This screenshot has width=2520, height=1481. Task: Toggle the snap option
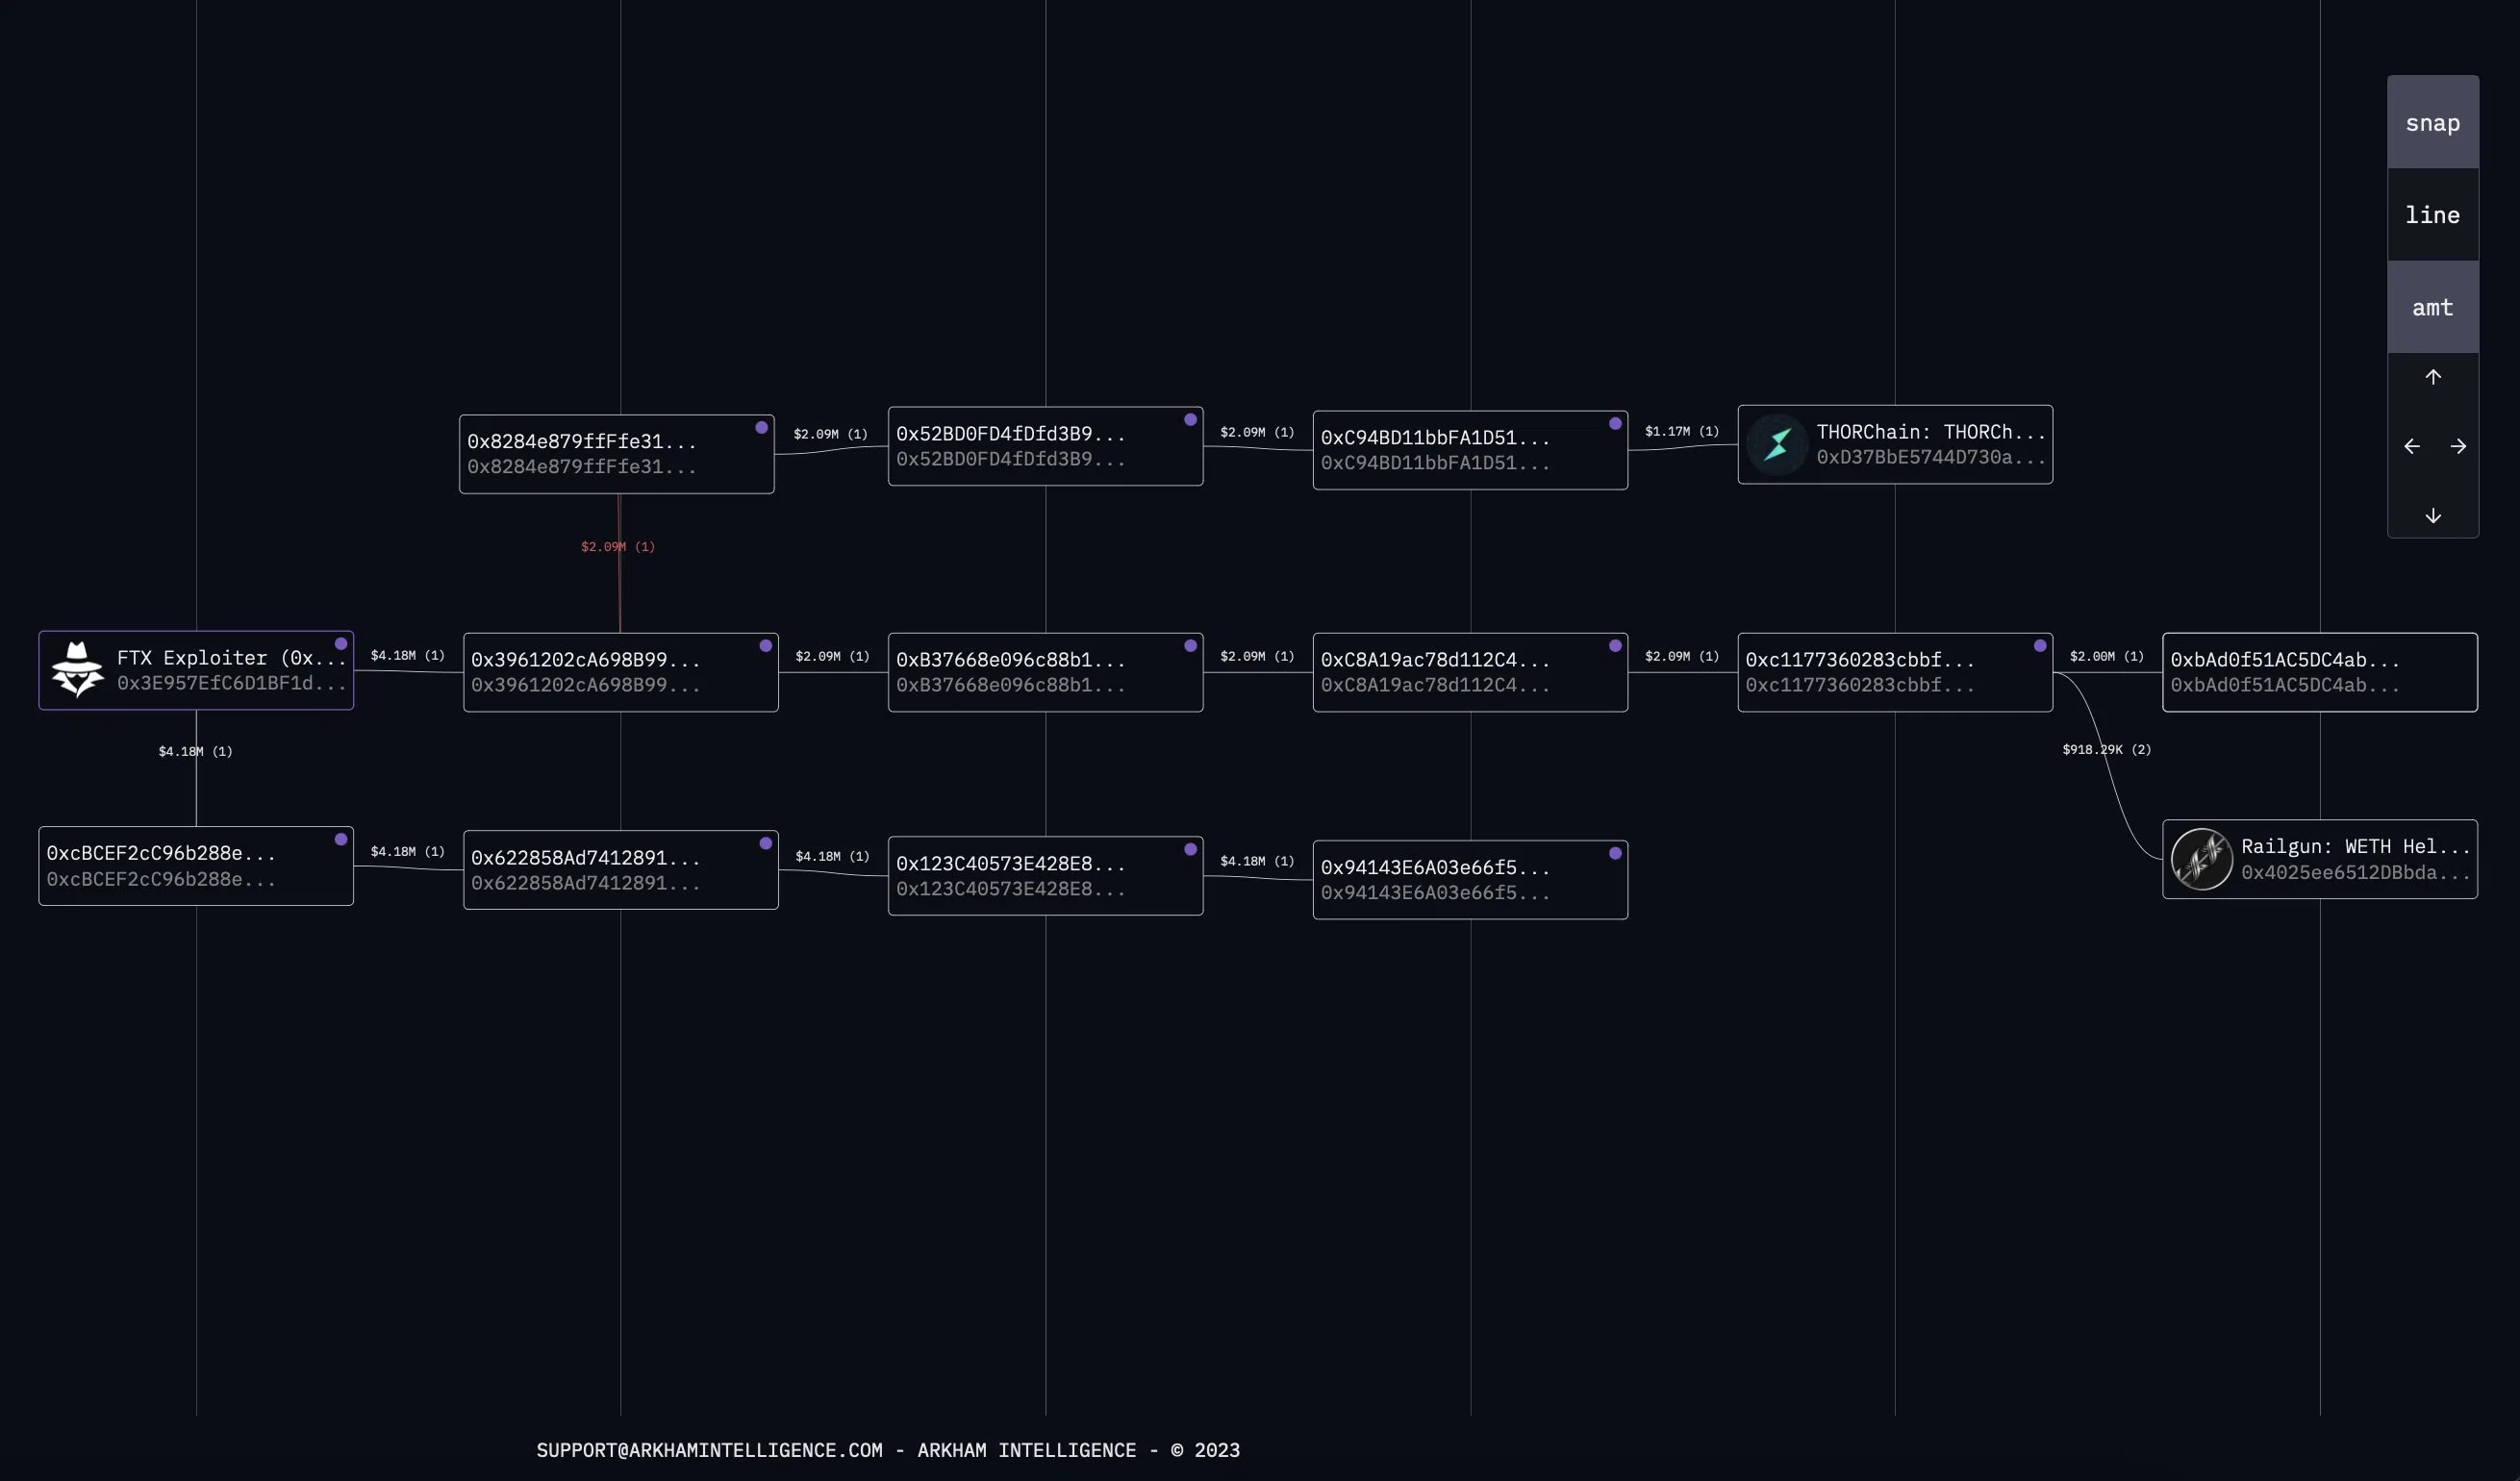coord(2432,123)
